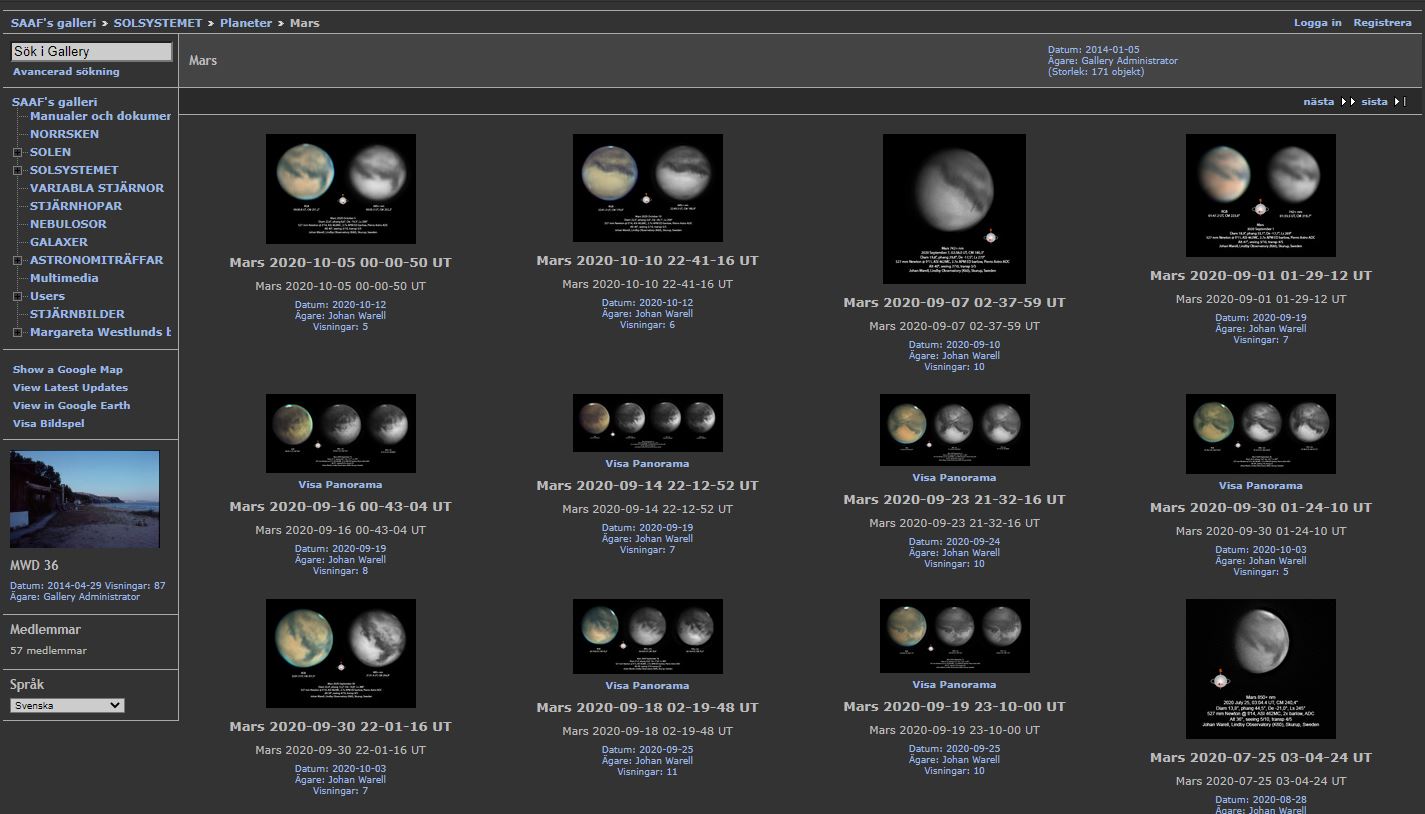Go to Planeter in the breadcrumb

[246, 23]
